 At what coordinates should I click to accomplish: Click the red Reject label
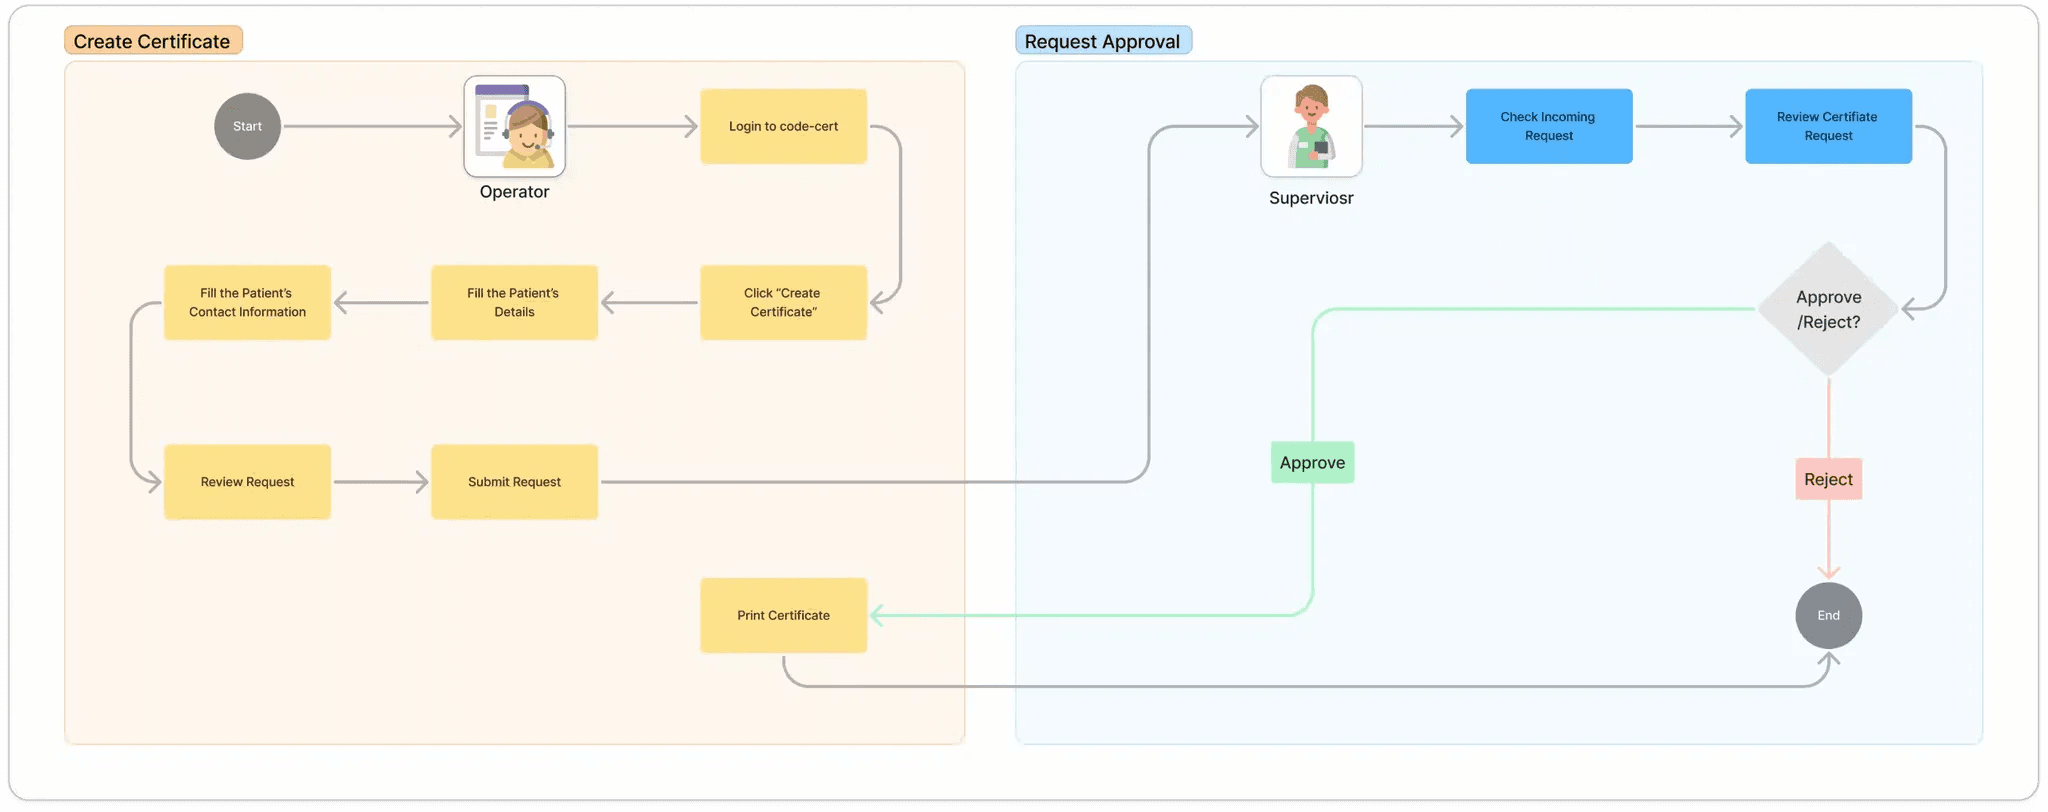tap(1828, 479)
